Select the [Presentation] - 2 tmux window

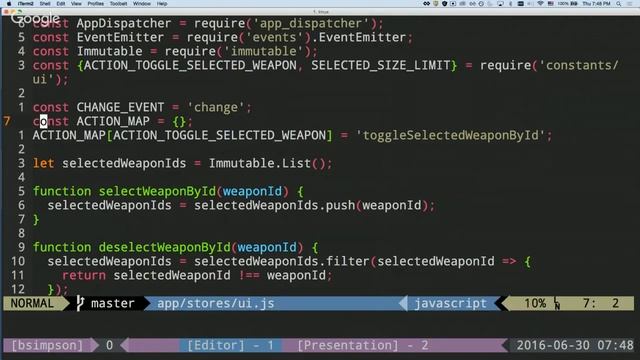point(363,345)
